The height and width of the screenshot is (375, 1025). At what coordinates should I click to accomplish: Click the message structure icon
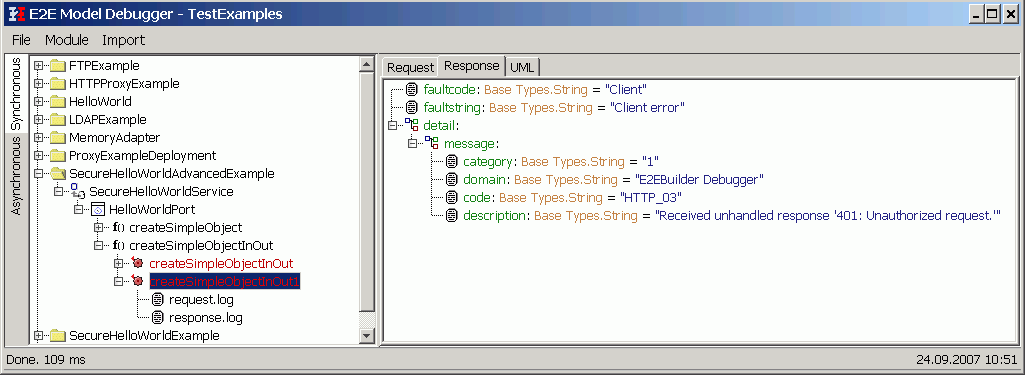(432, 142)
